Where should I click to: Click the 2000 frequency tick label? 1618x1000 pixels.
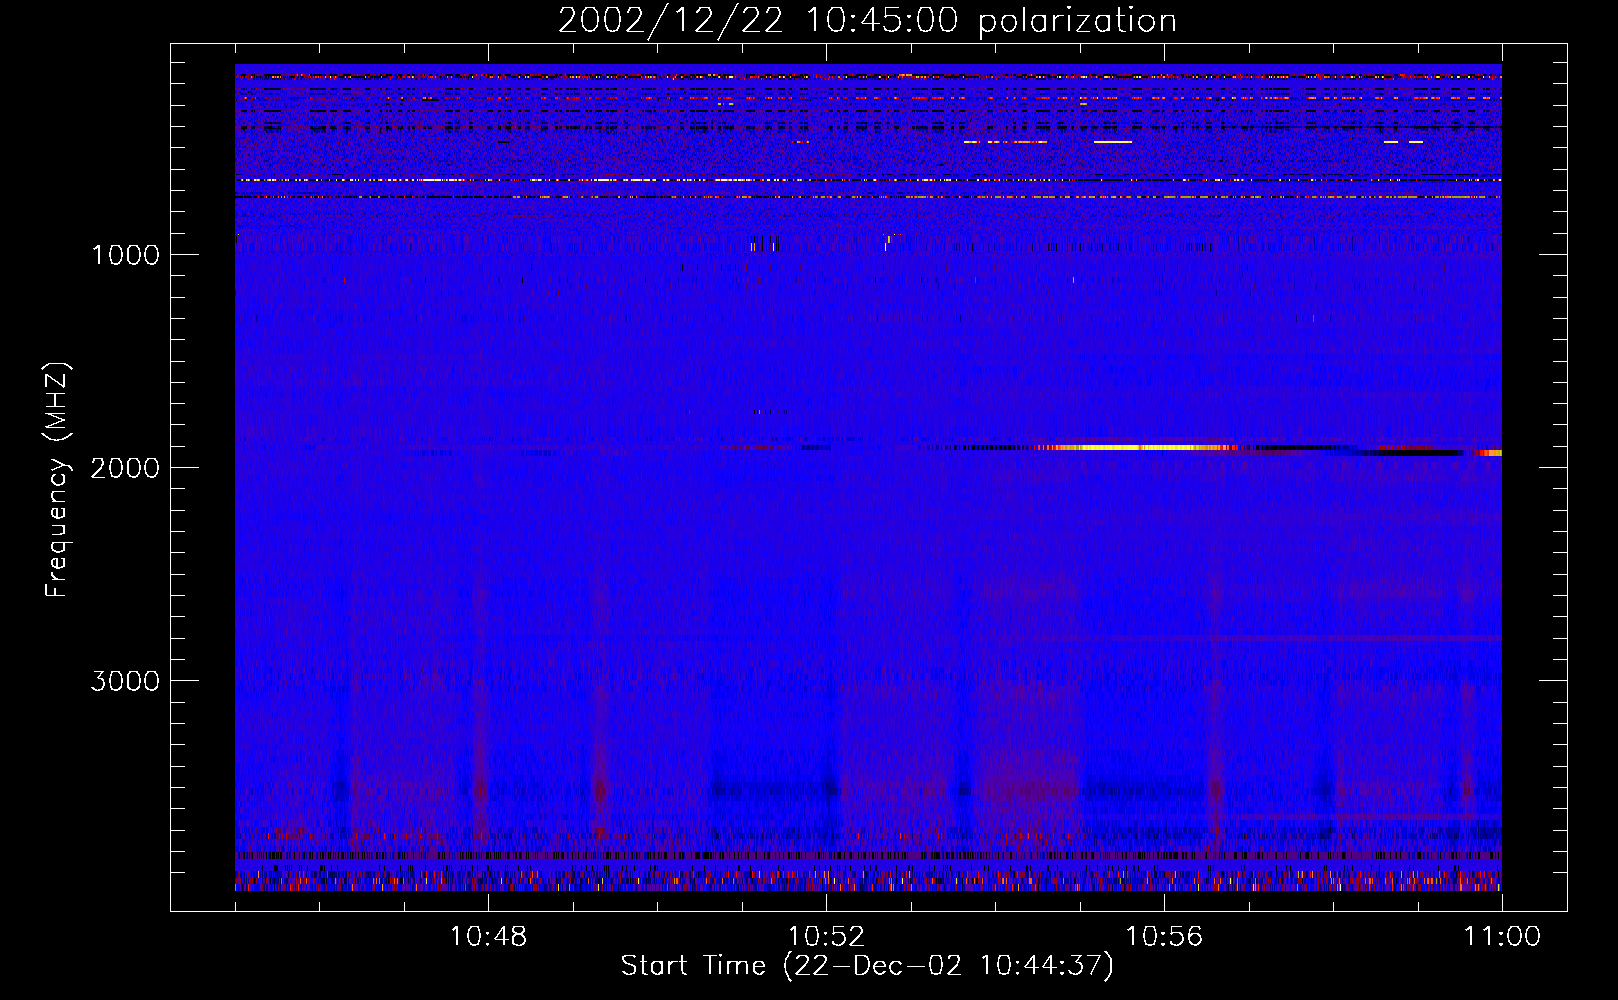(125, 468)
